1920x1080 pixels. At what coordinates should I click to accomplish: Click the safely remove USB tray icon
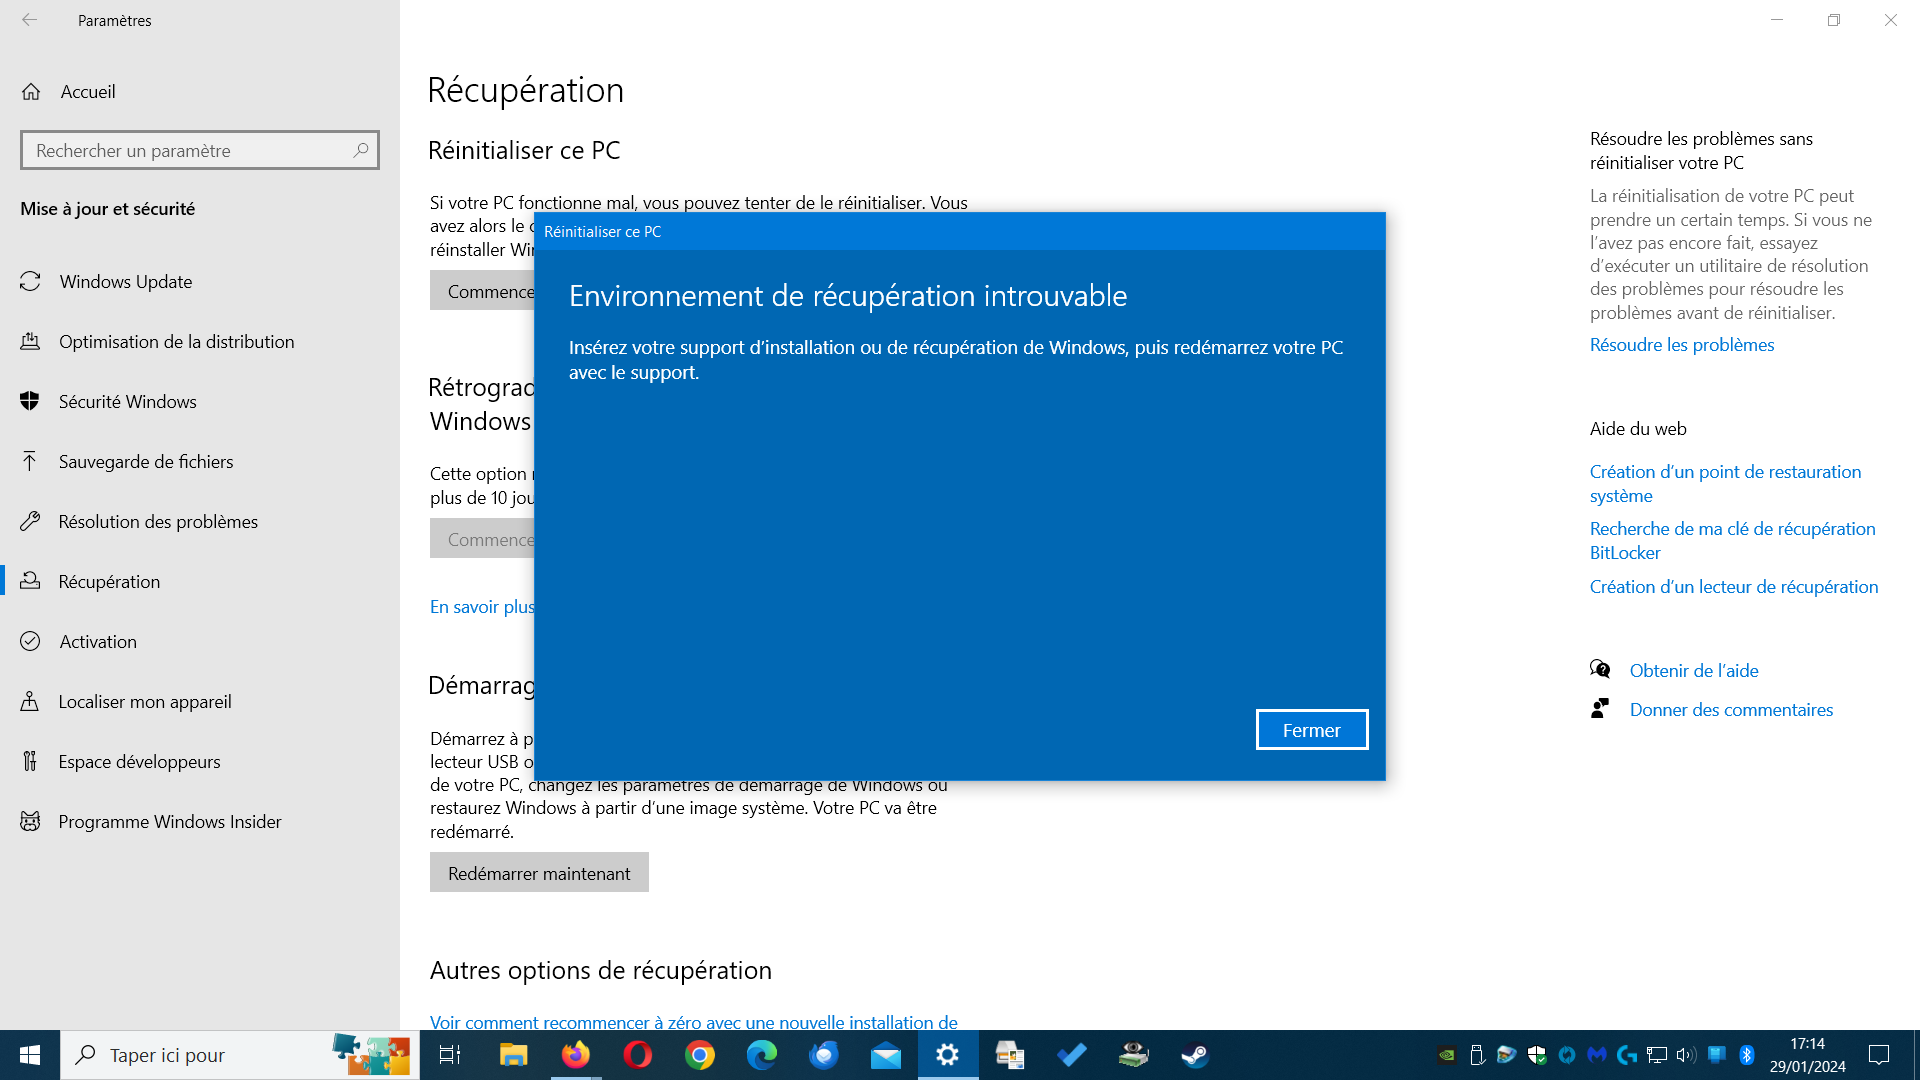pyautogui.click(x=1476, y=1055)
